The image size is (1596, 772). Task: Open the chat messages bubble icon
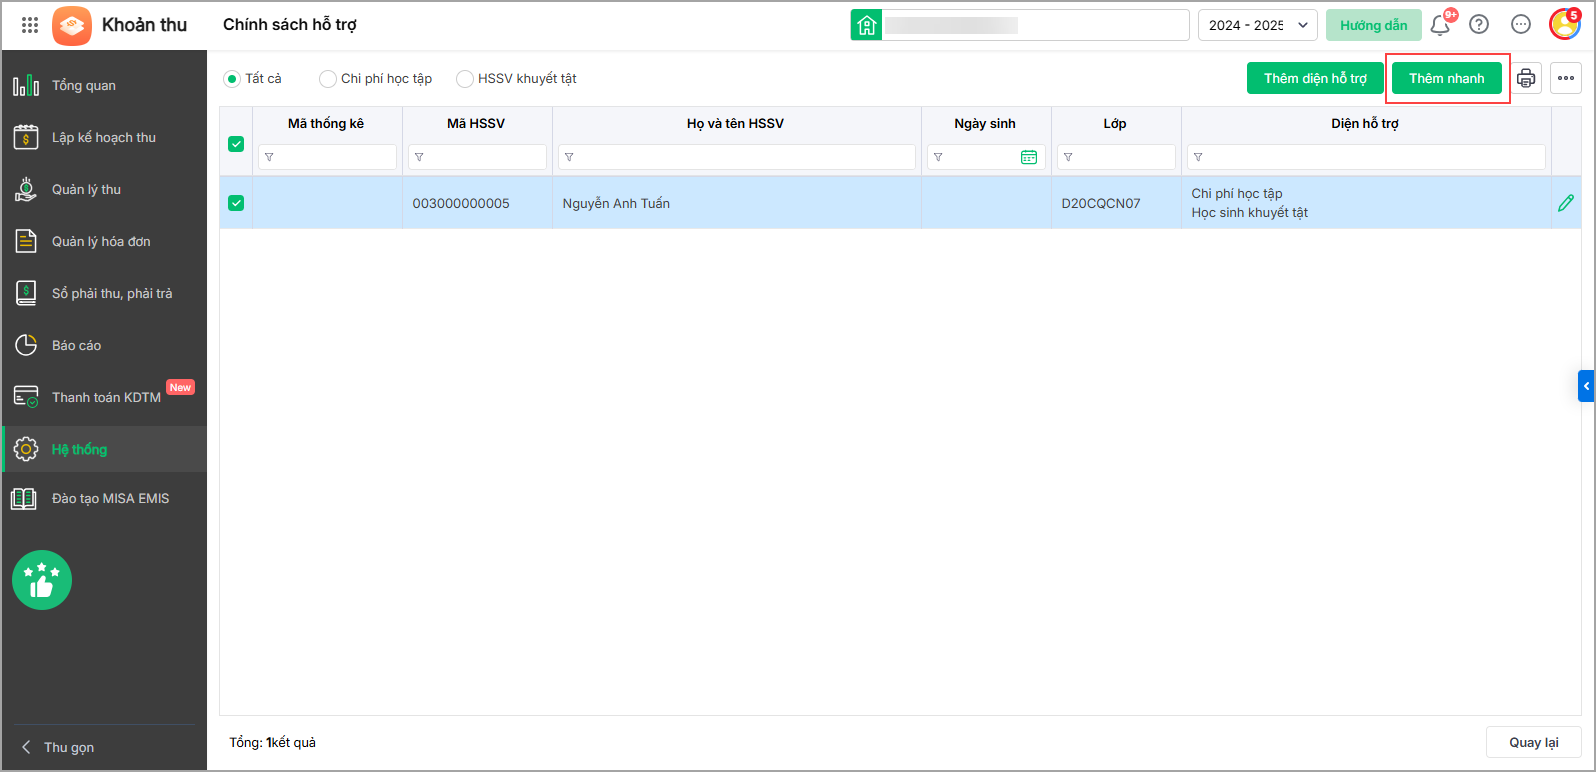pyautogui.click(x=1521, y=25)
